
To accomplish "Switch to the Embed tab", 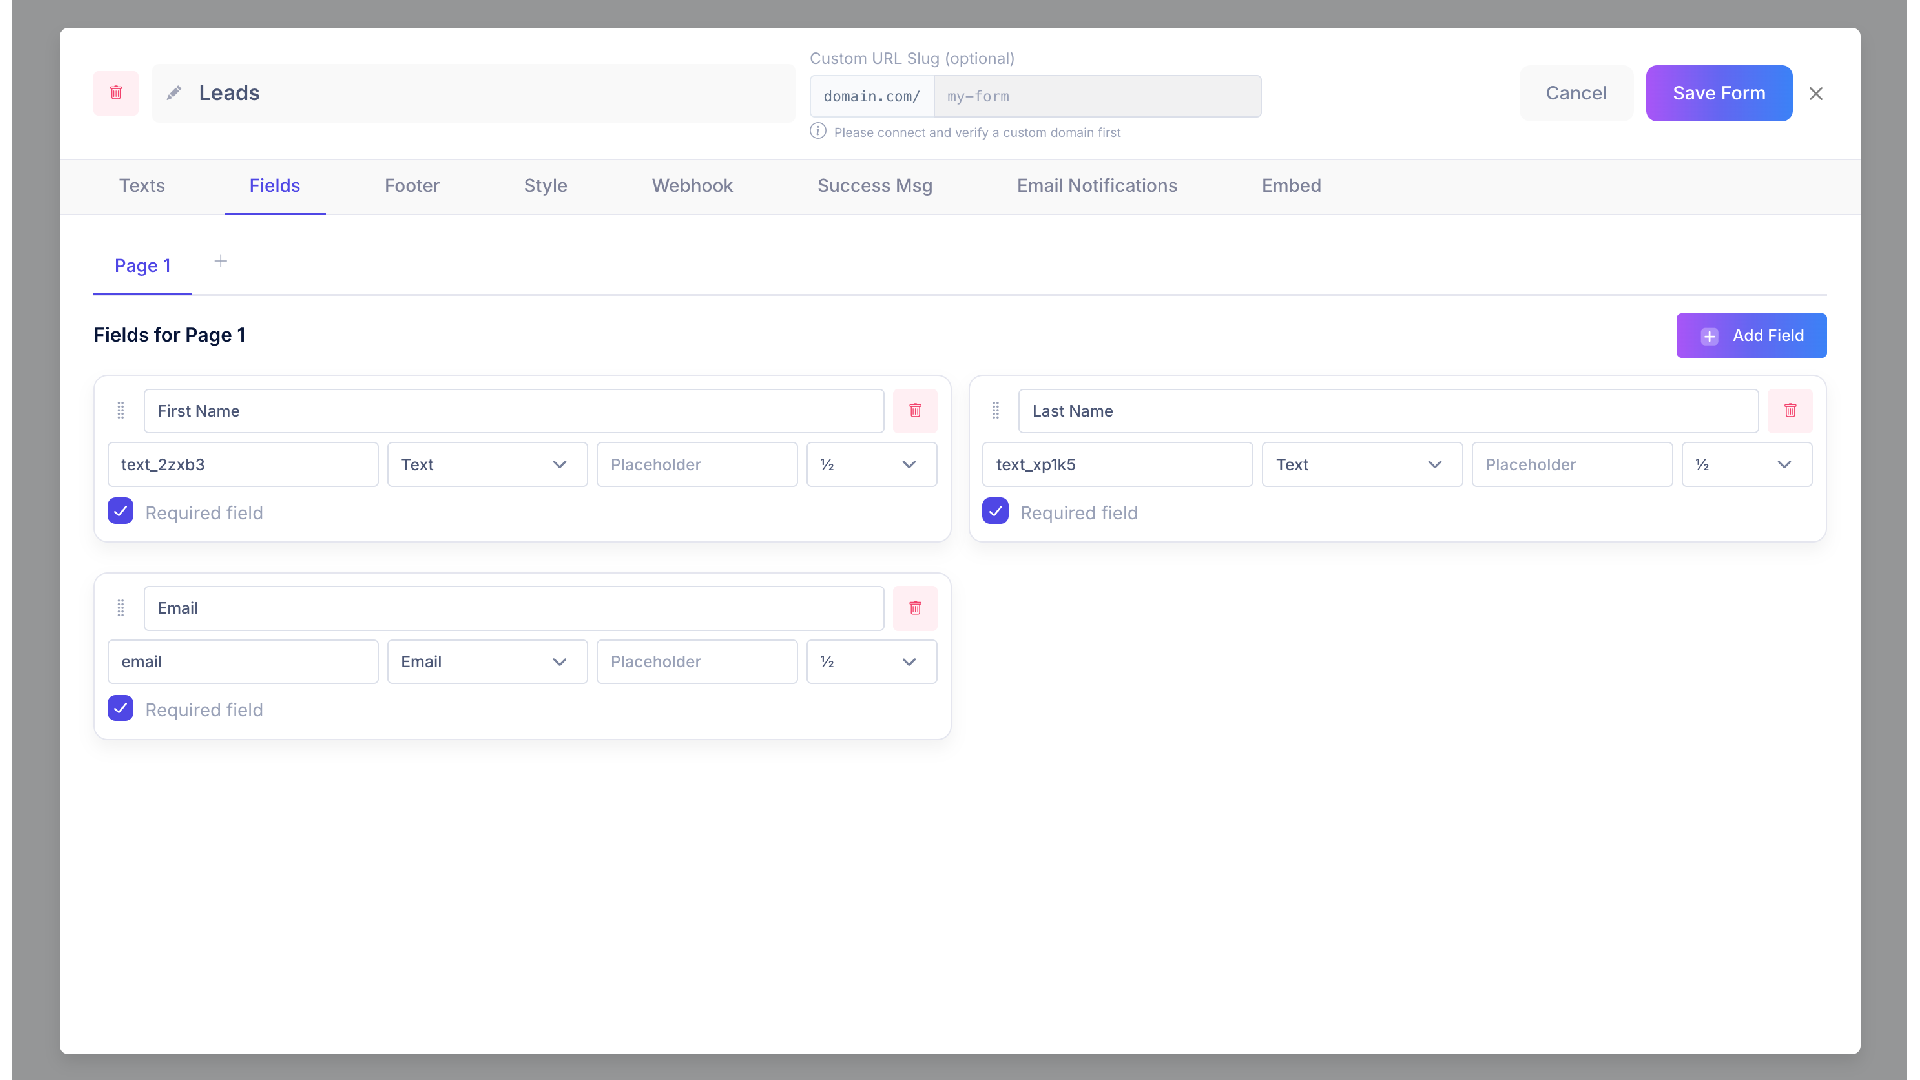I will tap(1291, 186).
